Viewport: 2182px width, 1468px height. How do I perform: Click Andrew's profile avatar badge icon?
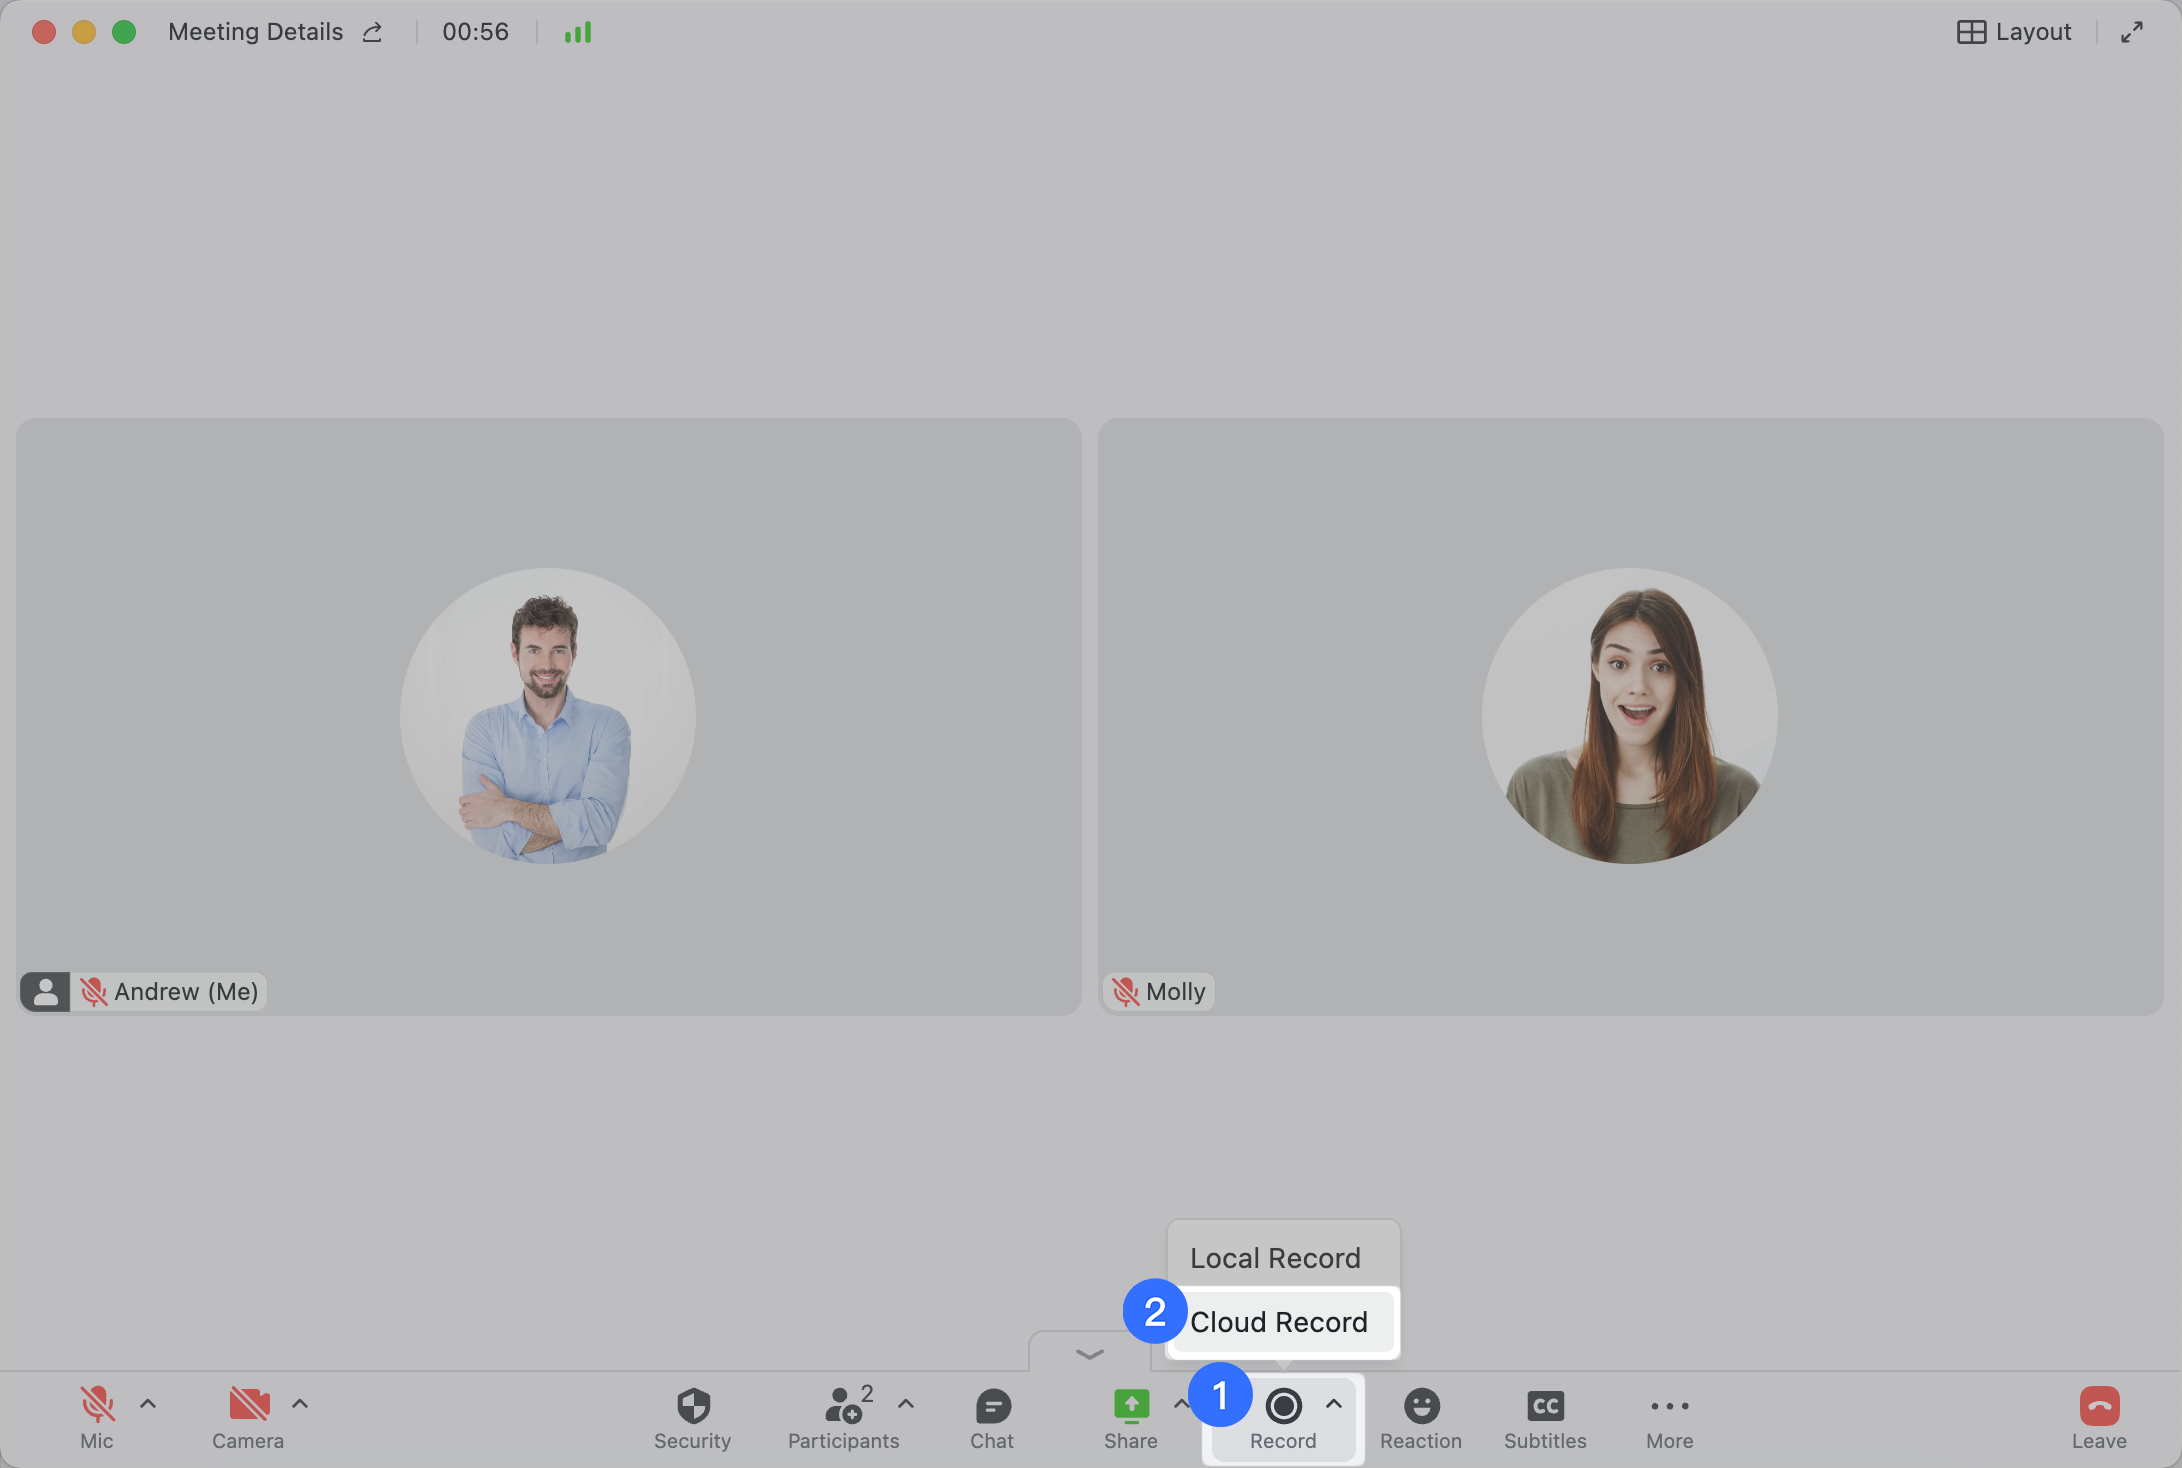coord(45,991)
